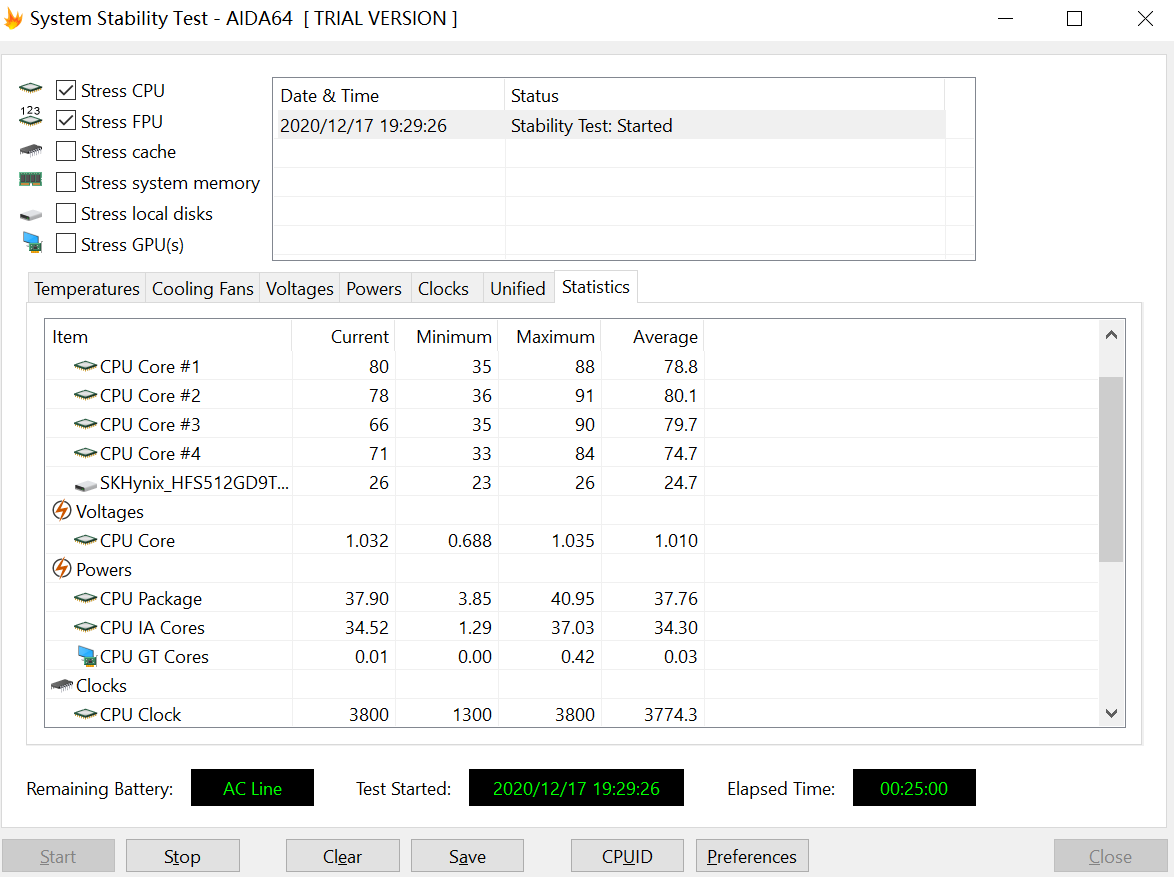Click the chip icon of CPU Package row
This screenshot has height=877, width=1174.
tap(85, 598)
